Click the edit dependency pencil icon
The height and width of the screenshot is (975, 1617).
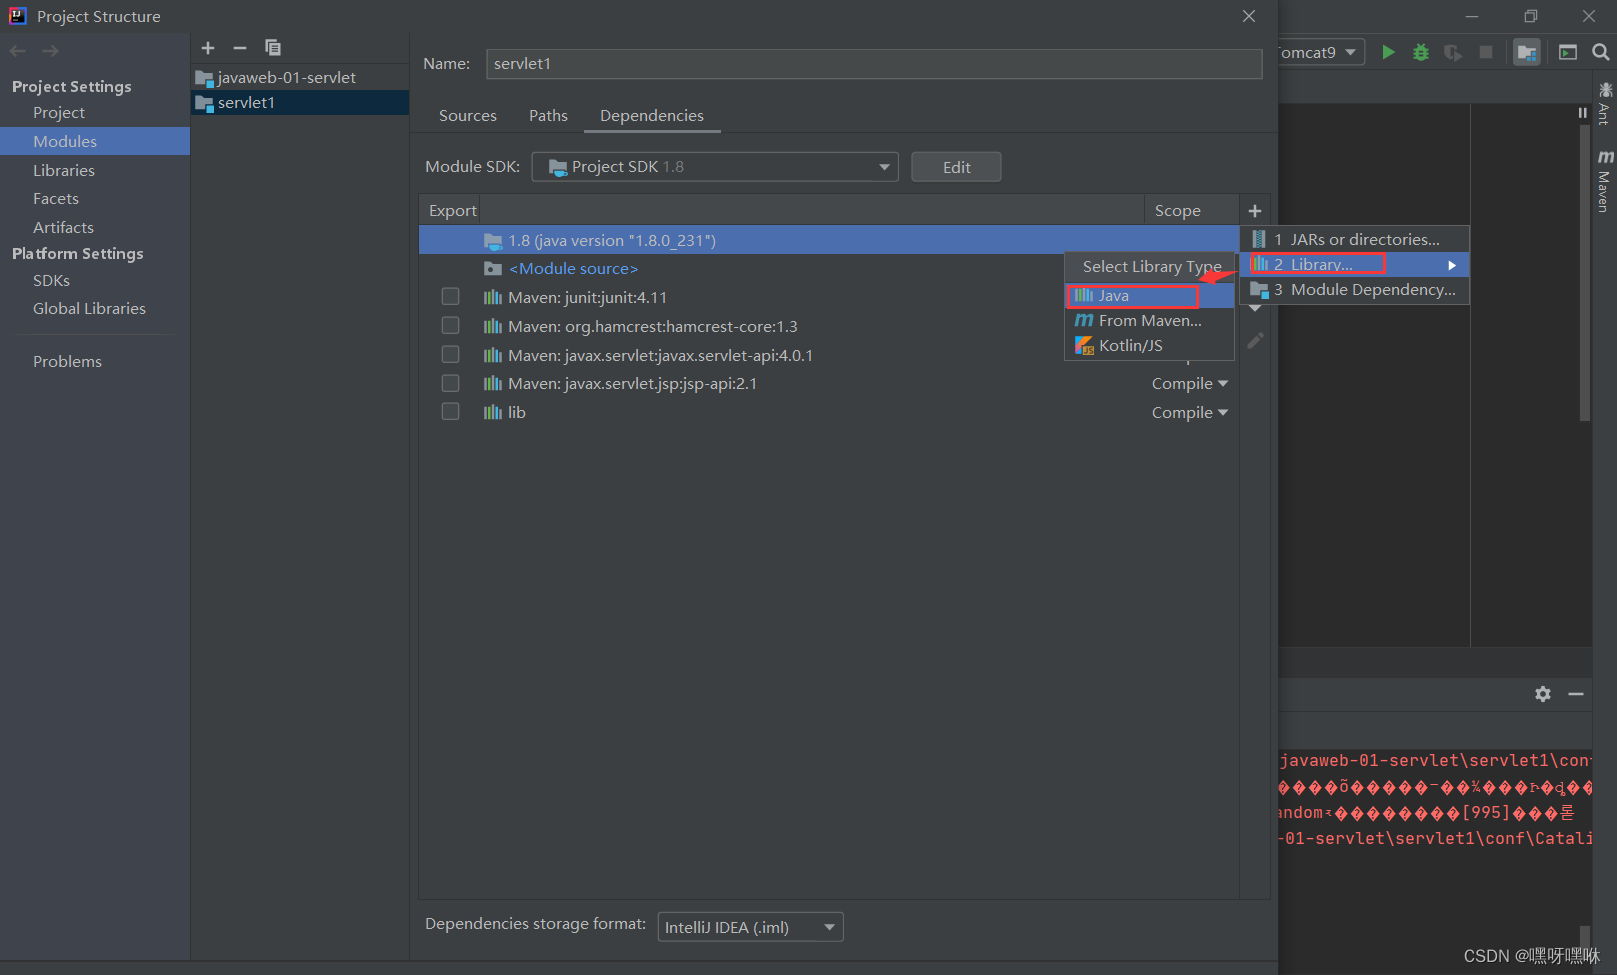pos(1255,341)
